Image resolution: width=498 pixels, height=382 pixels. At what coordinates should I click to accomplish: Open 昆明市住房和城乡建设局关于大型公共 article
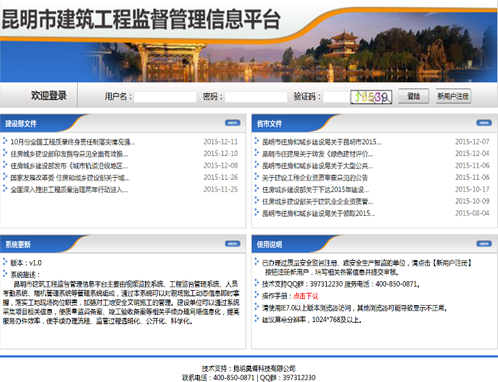pyautogui.click(x=318, y=166)
